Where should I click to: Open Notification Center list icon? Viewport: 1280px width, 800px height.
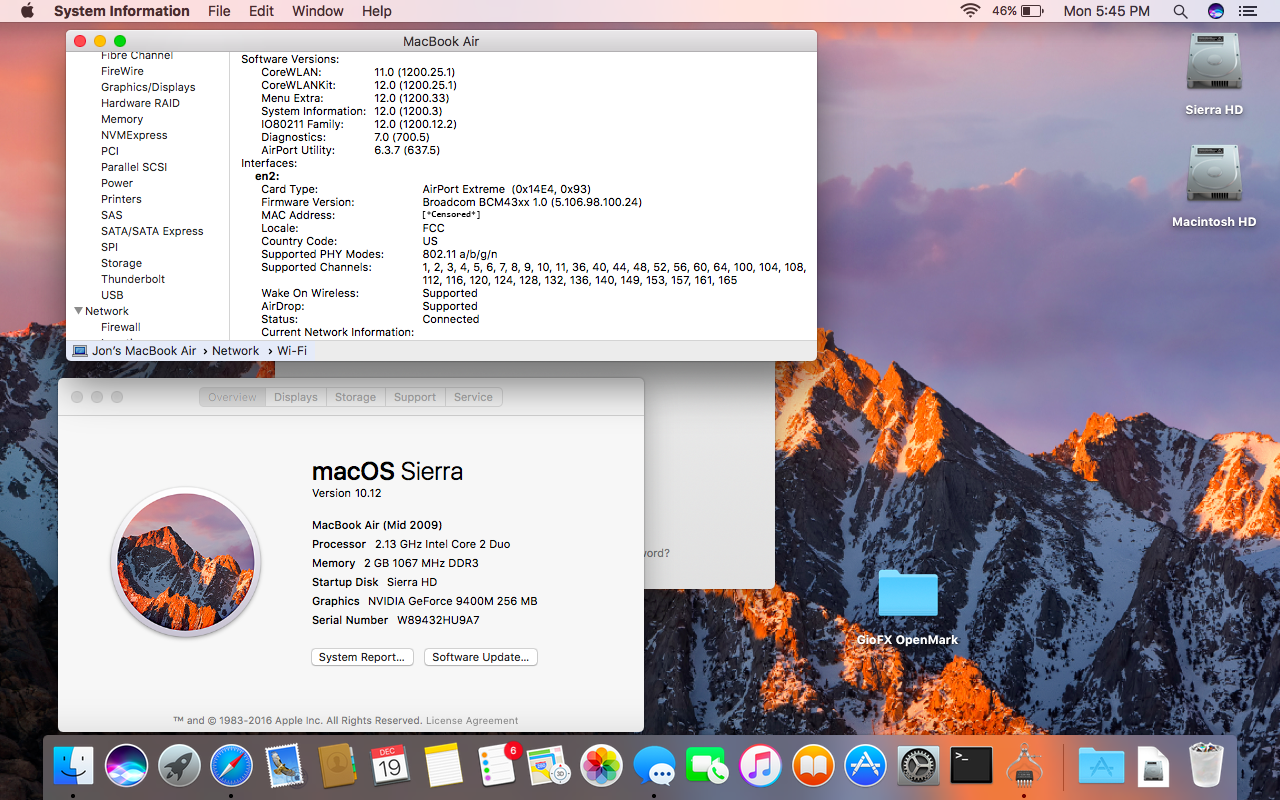1247,11
